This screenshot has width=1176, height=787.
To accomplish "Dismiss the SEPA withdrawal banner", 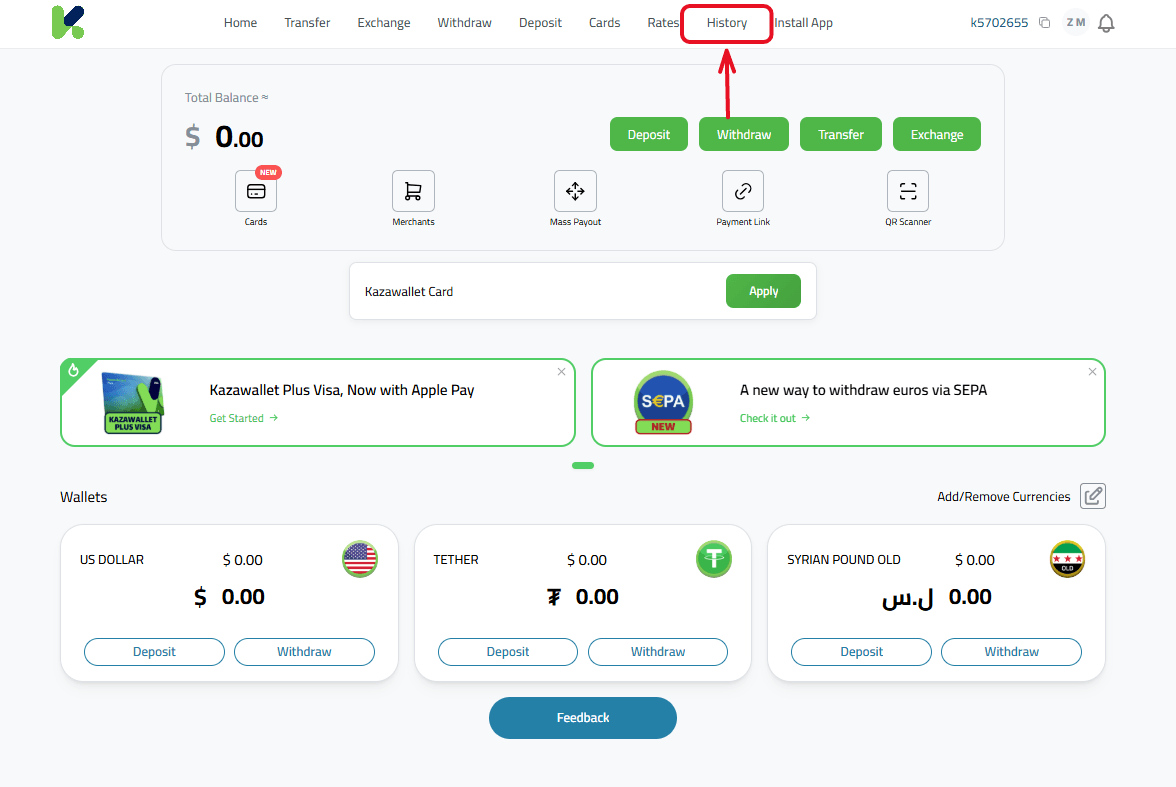I will click(1092, 372).
